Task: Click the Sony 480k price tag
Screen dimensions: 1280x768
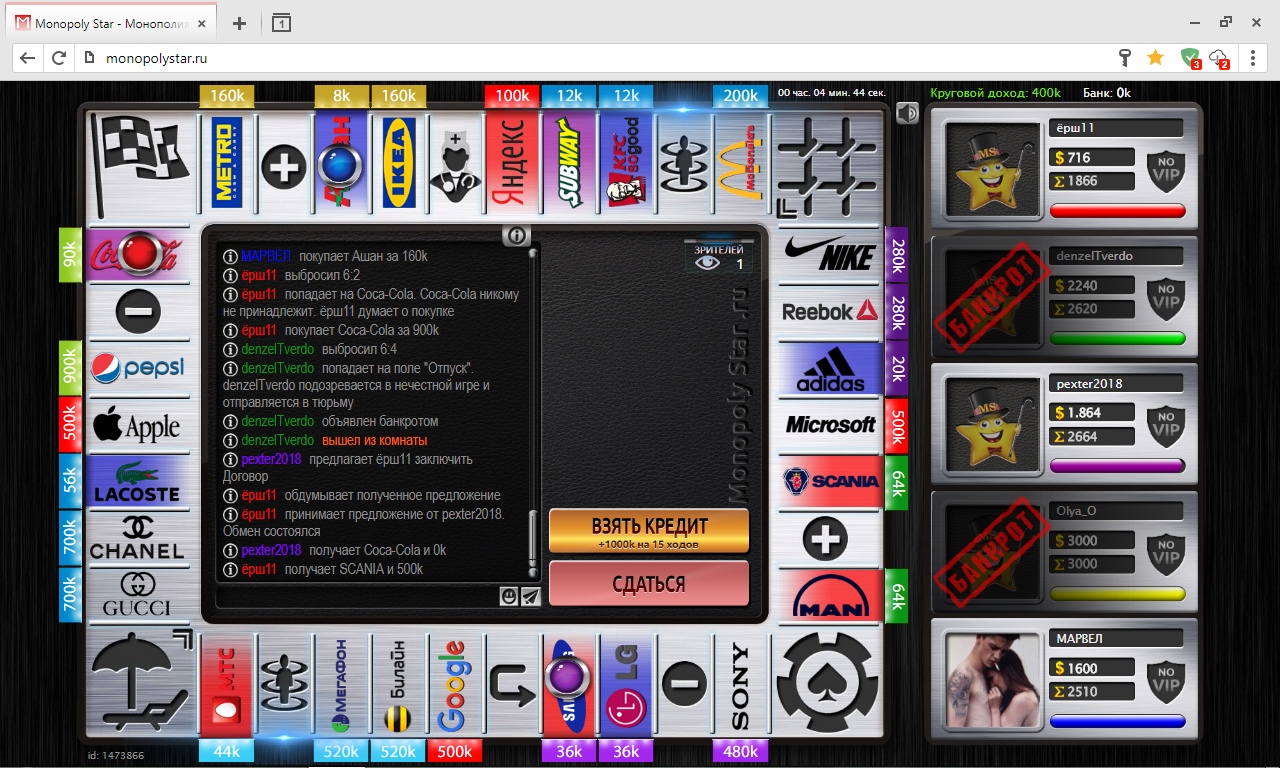Action: click(x=740, y=751)
